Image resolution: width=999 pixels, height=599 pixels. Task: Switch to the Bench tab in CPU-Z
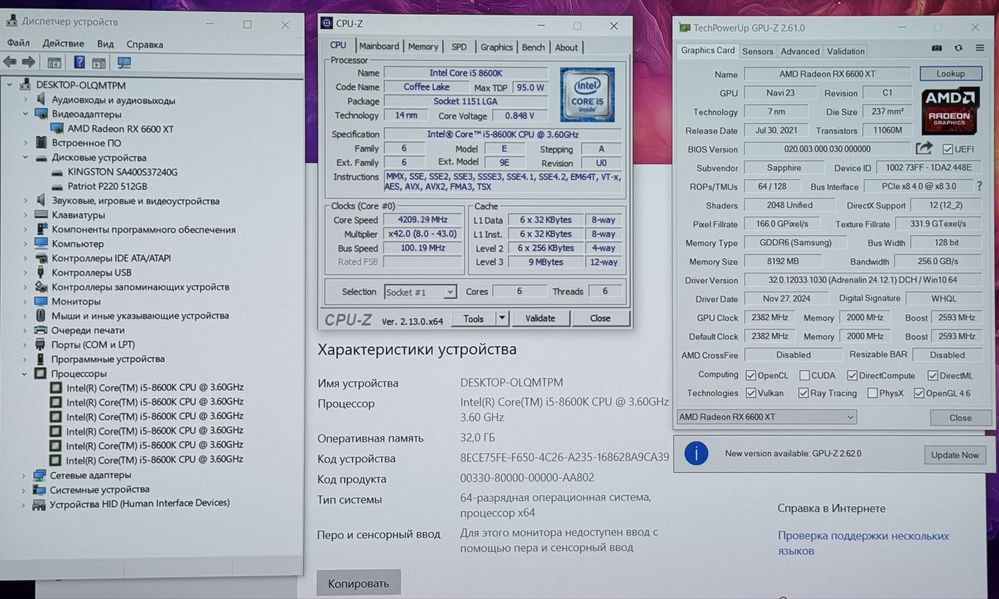[x=533, y=47]
